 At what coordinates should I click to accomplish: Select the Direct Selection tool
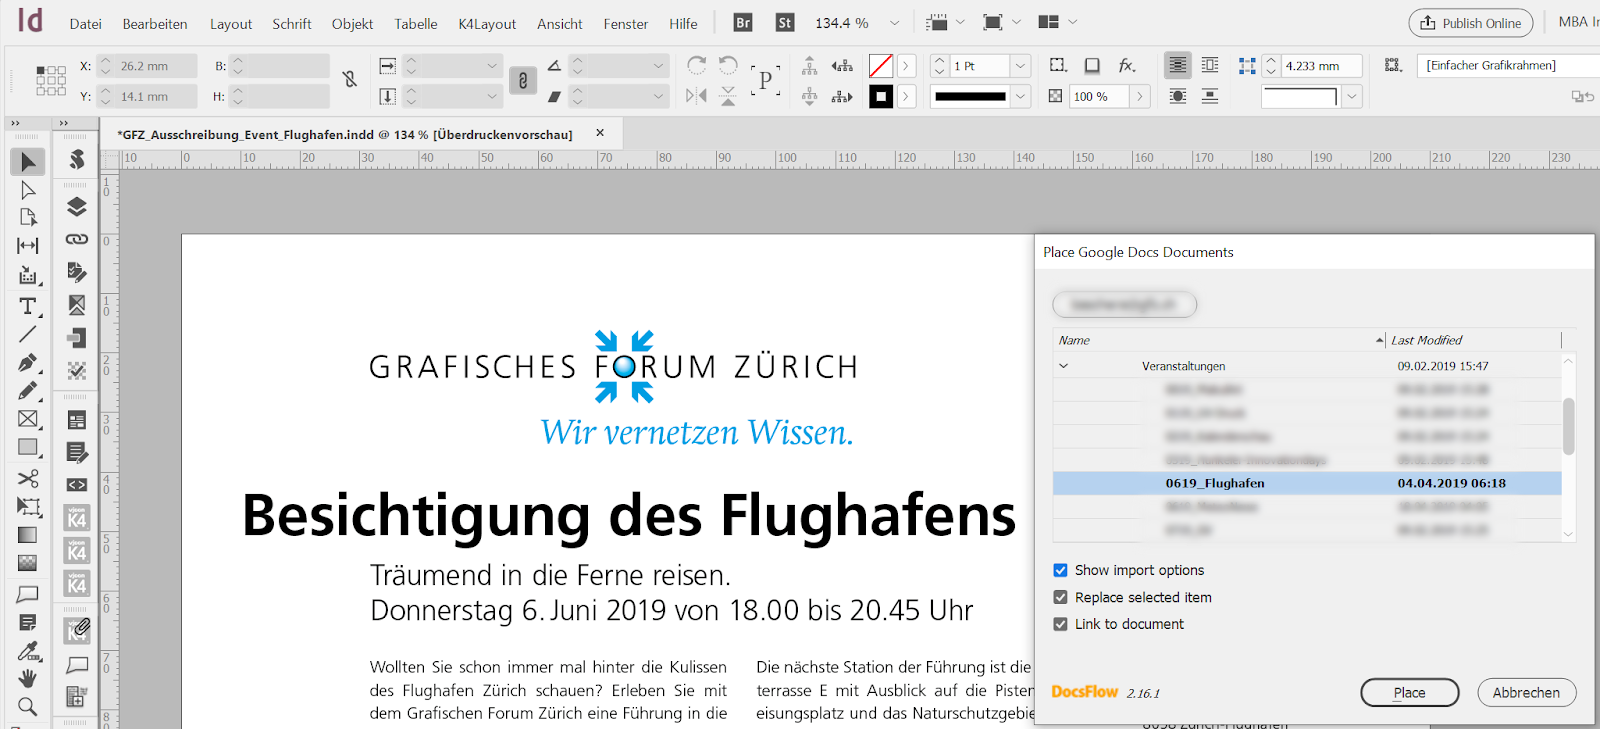click(28, 190)
